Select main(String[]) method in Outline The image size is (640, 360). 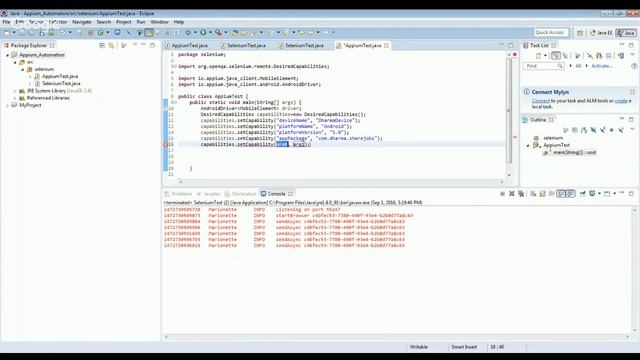click(574, 153)
